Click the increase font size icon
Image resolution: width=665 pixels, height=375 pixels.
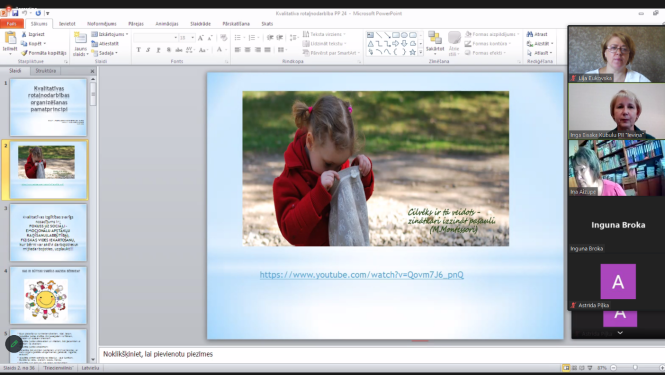tap(201, 38)
